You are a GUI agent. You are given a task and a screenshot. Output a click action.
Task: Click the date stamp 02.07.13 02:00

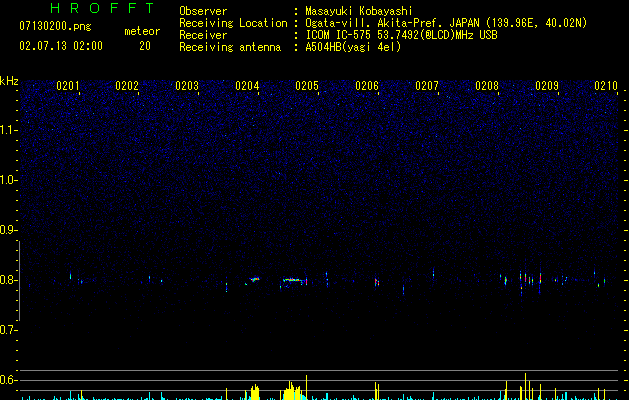61,46
